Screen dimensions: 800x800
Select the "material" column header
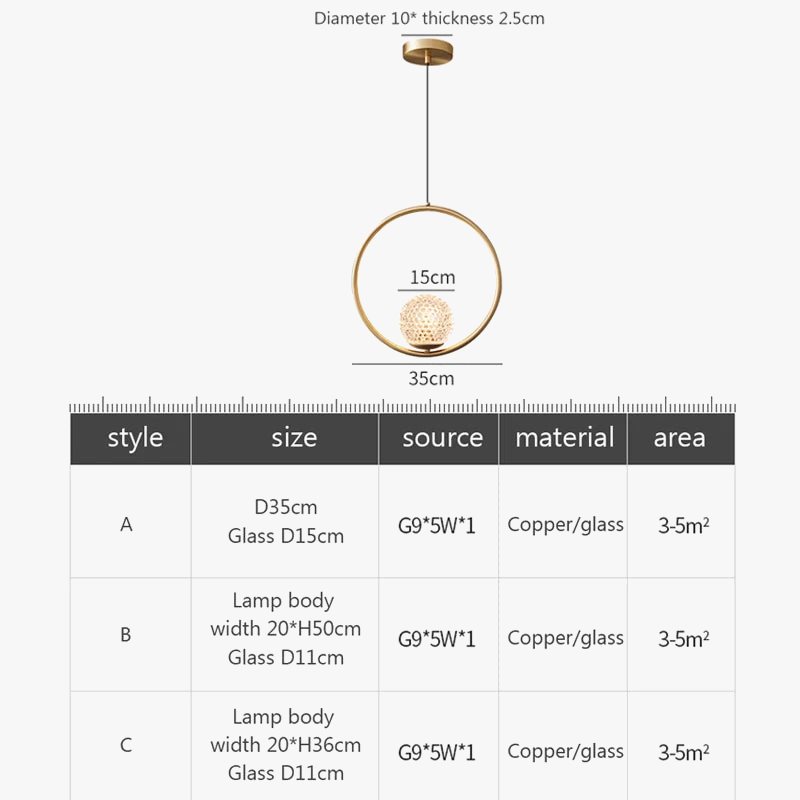pos(564,438)
